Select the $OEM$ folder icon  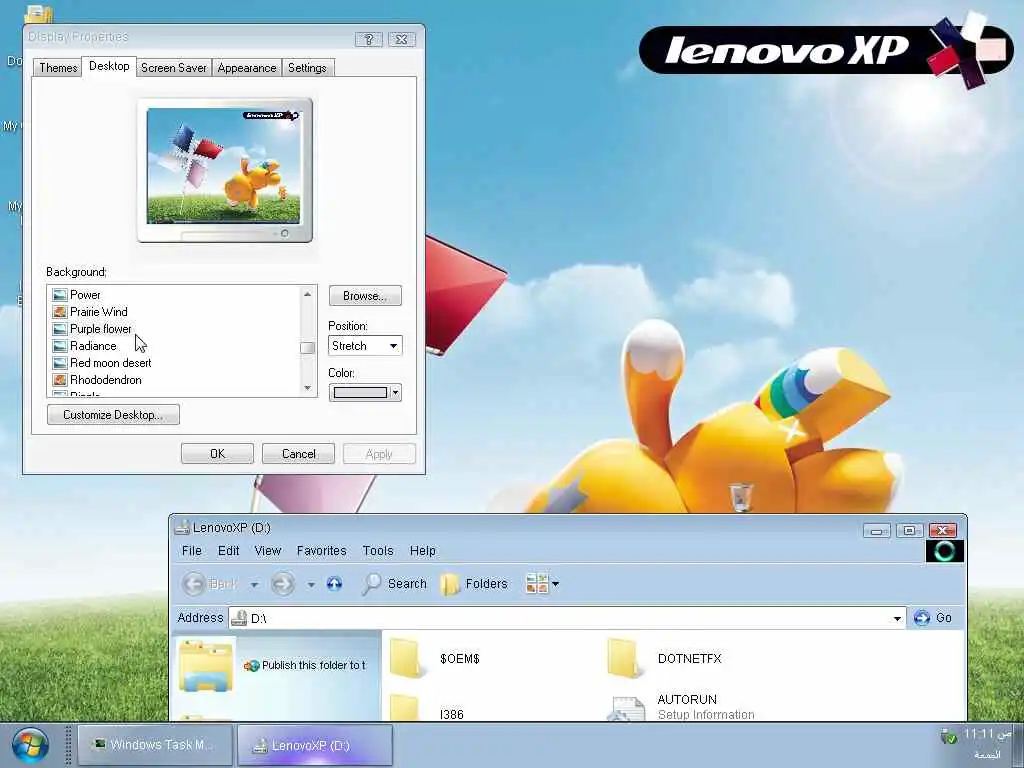click(407, 658)
